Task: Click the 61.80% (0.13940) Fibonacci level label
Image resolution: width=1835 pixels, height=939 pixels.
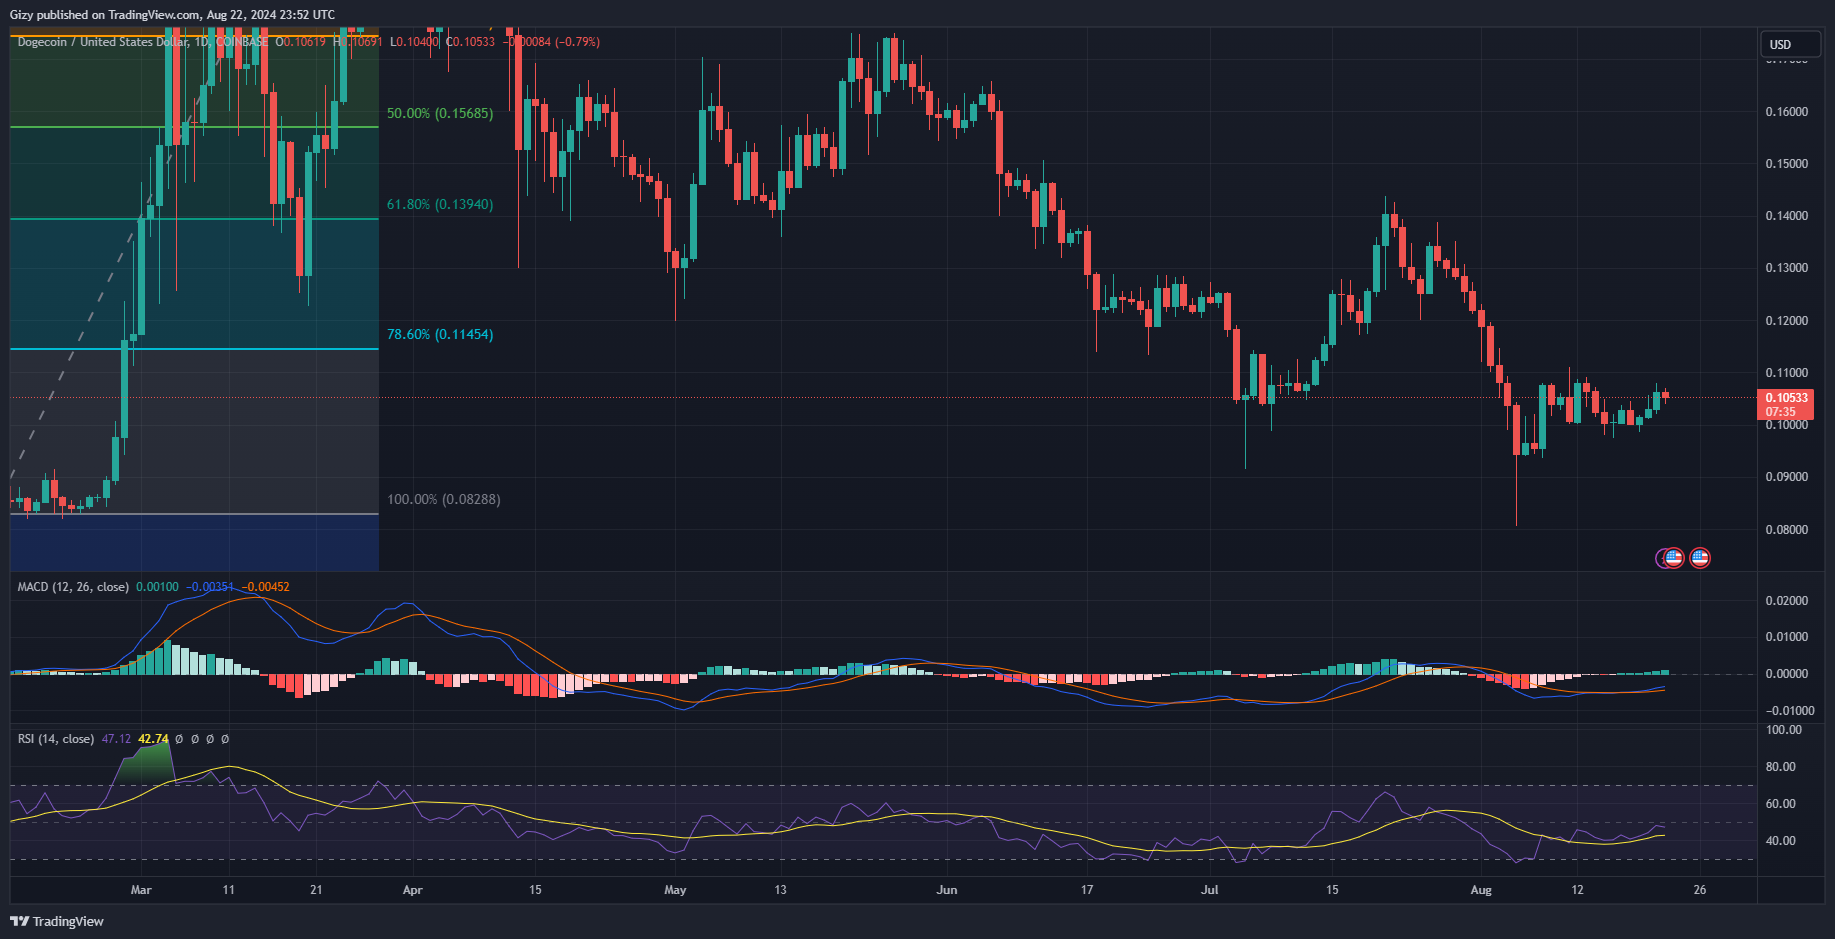Action: coord(440,204)
